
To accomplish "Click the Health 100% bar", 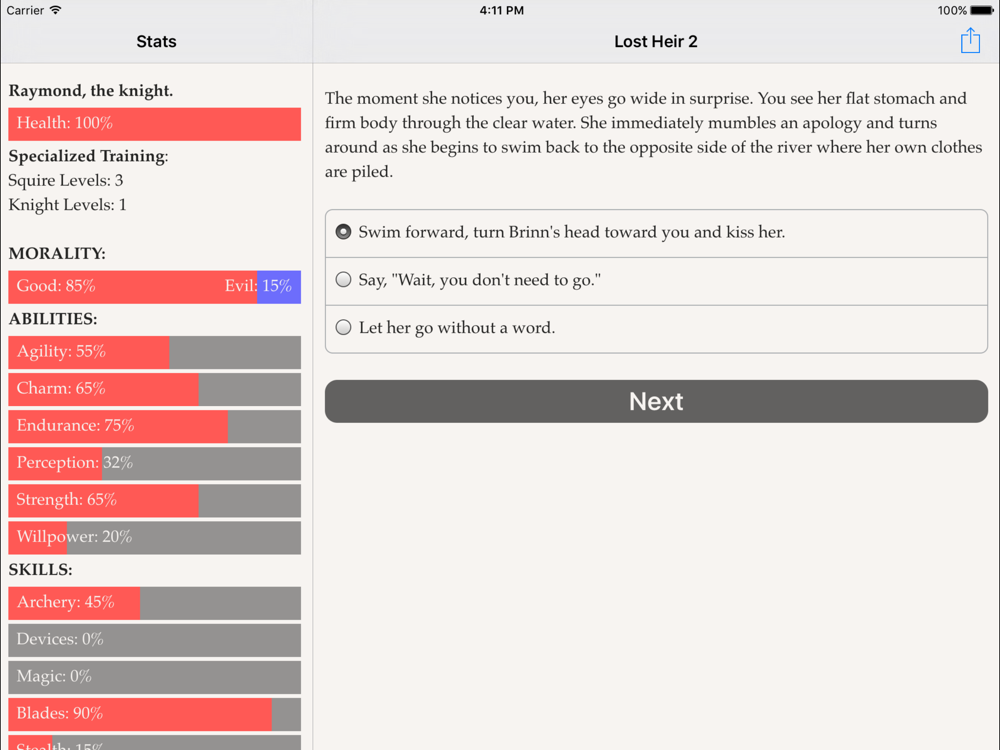I will click(x=154, y=124).
